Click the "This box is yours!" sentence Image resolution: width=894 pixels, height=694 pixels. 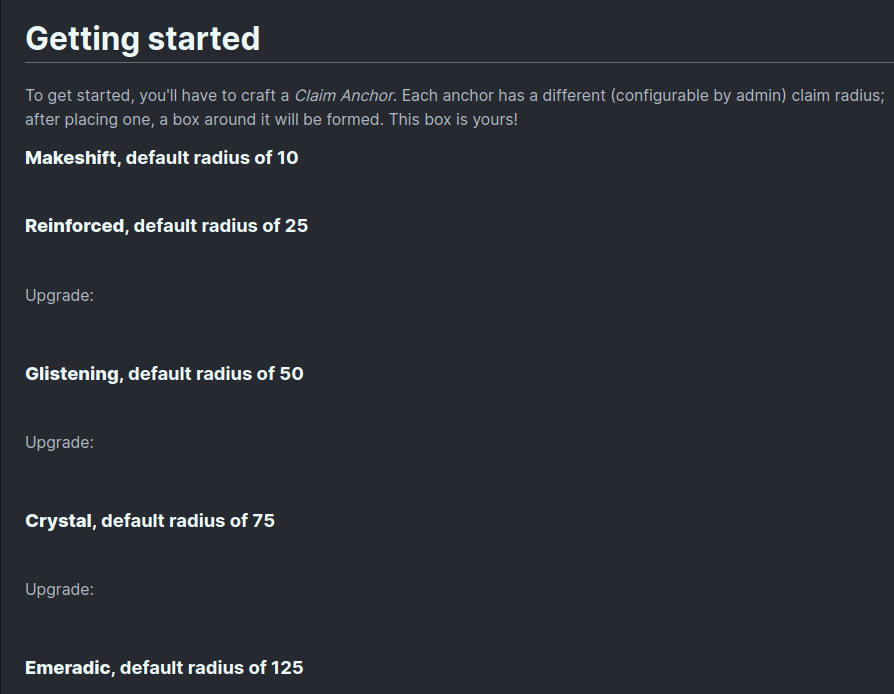[x=453, y=120]
